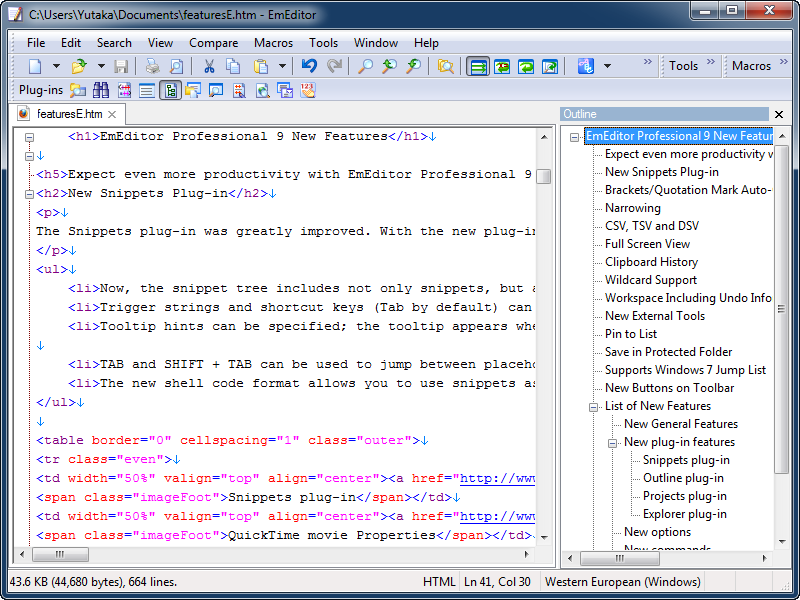
Task: Click the editor horizontal scrollbar thumb
Action: click(x=60, y=555)
